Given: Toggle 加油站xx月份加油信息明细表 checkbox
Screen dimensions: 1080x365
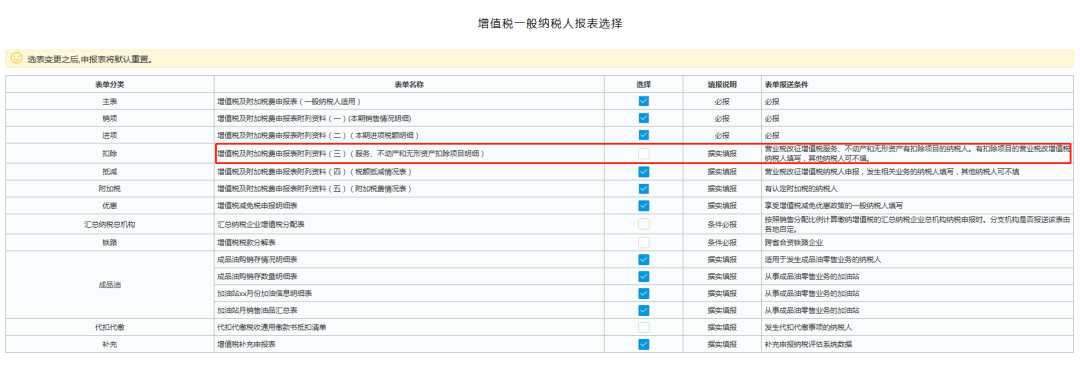Looking at the screenshot, I should pyautogui.click(x=643, y=293).
